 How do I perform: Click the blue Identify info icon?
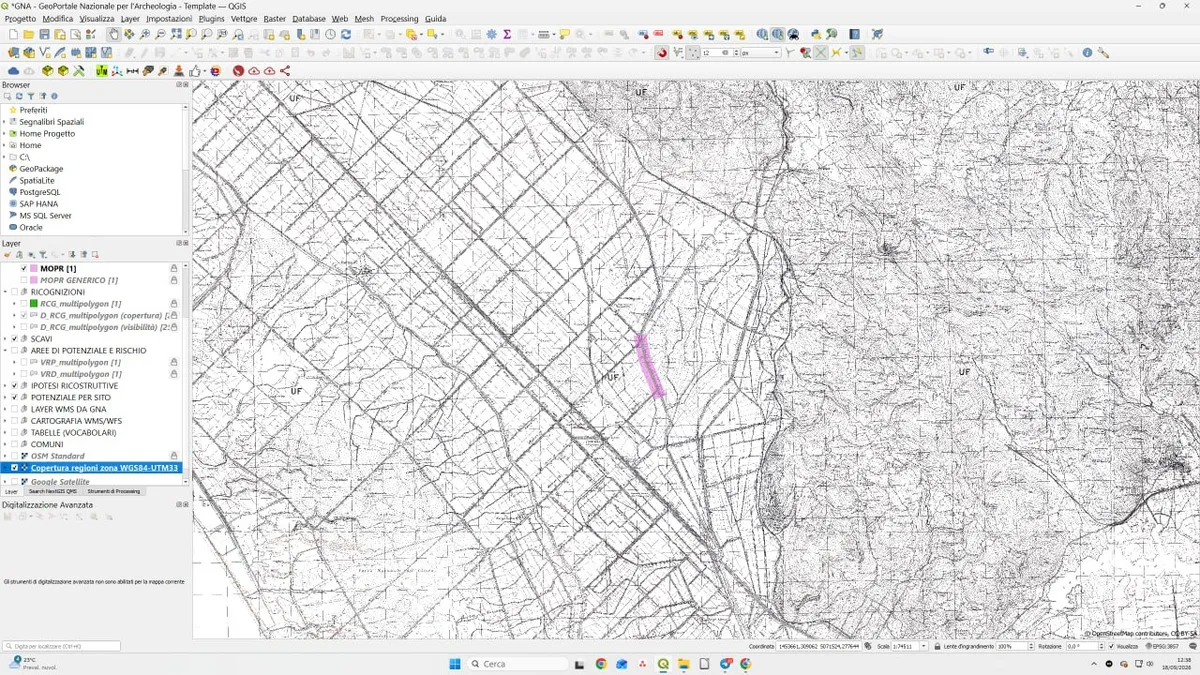[x=1087, y=53]
